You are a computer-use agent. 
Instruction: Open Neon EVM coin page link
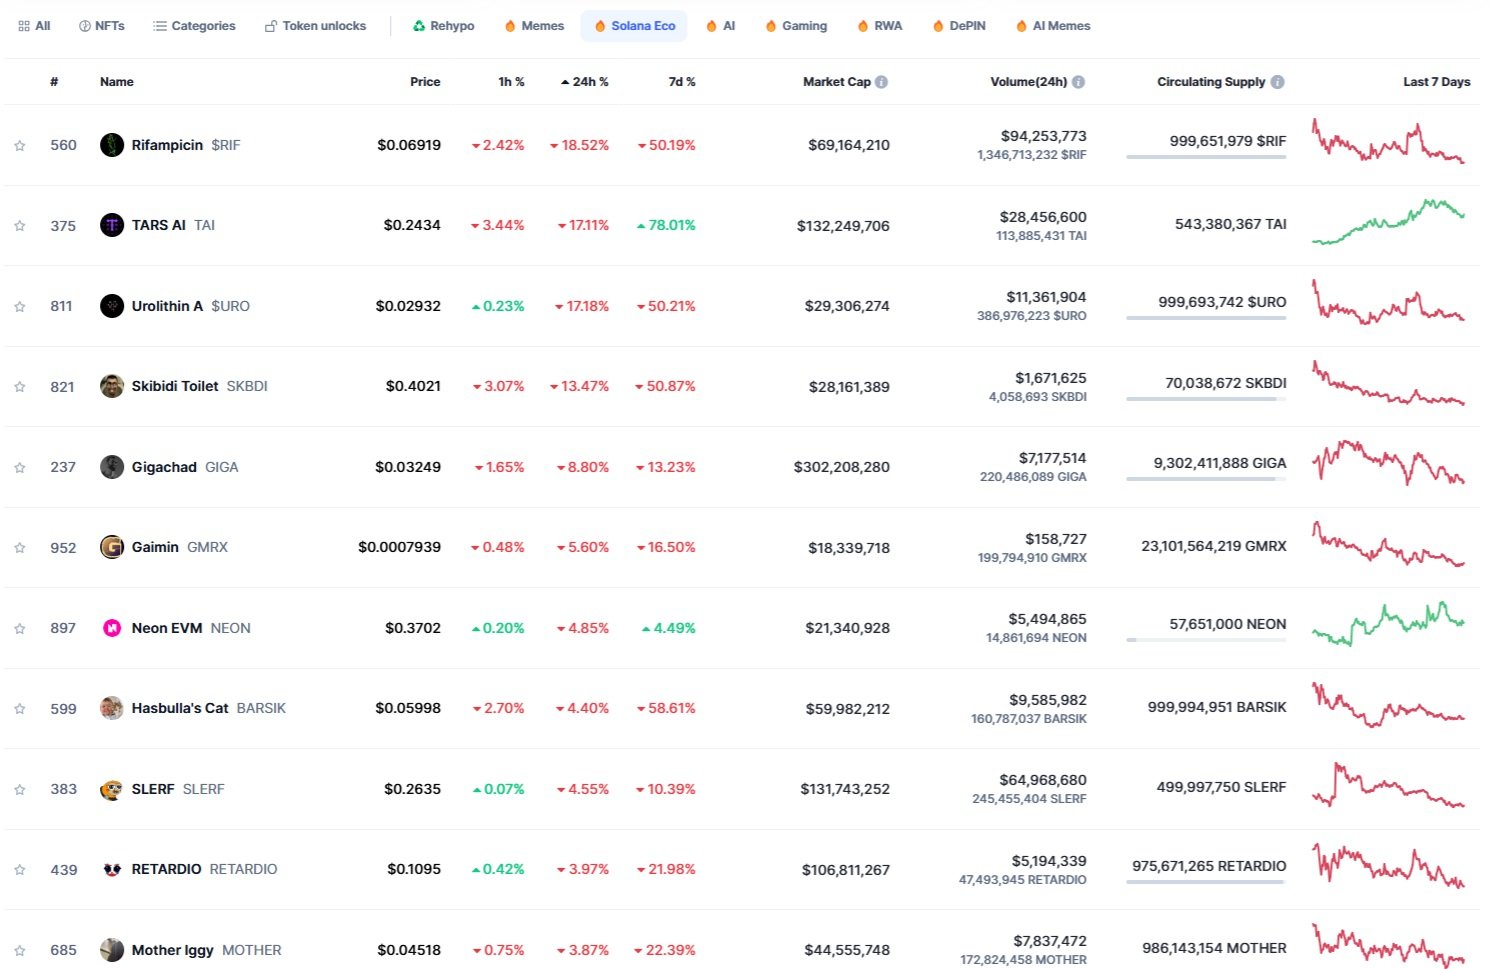click(x=191, y=628)
